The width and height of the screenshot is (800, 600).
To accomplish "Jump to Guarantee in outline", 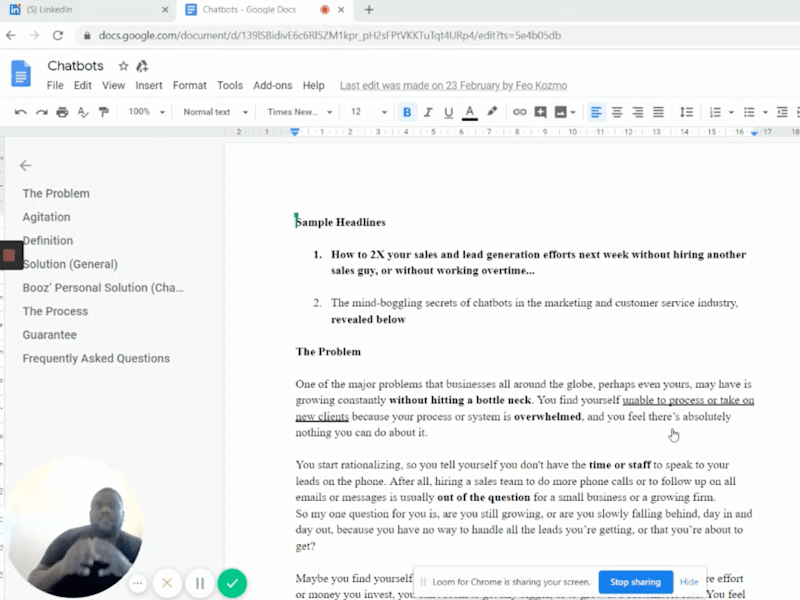I will (49, 335).
